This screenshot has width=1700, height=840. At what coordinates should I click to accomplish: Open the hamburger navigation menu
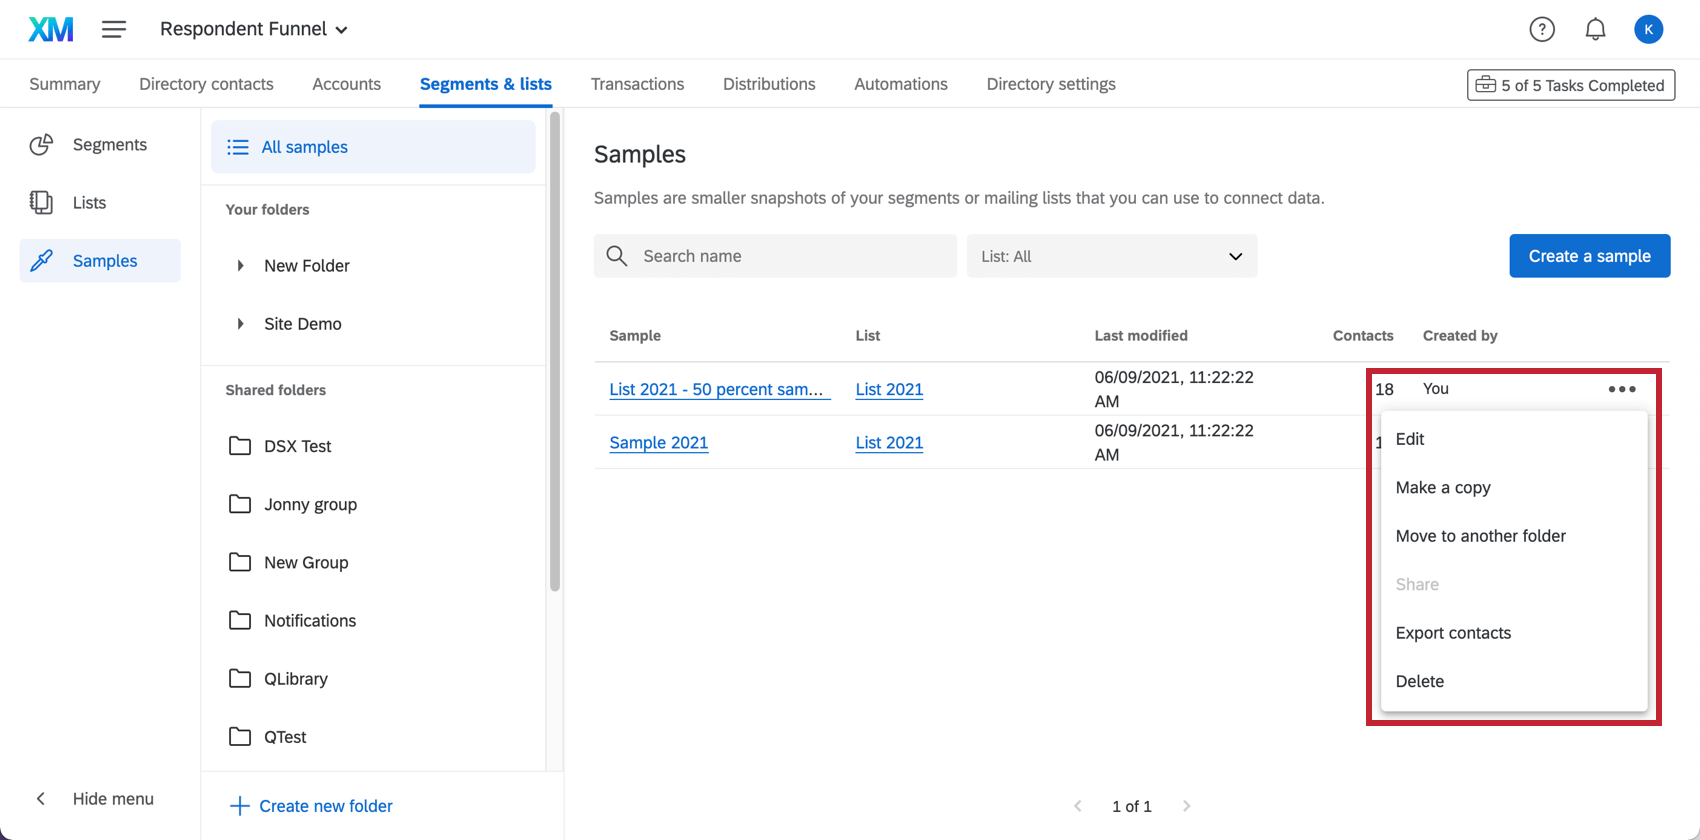(x=114, y=29)
